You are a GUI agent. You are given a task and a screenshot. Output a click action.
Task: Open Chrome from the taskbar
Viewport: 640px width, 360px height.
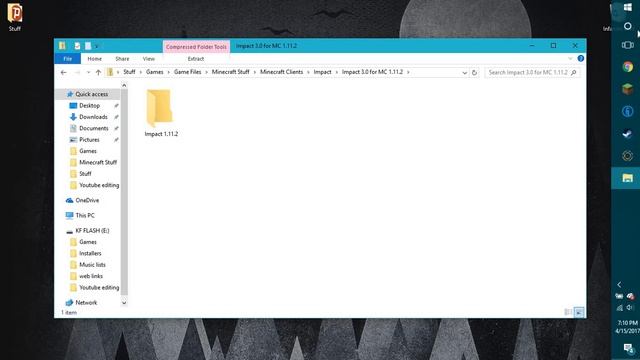pyautogui.click(x=627, y=67)
